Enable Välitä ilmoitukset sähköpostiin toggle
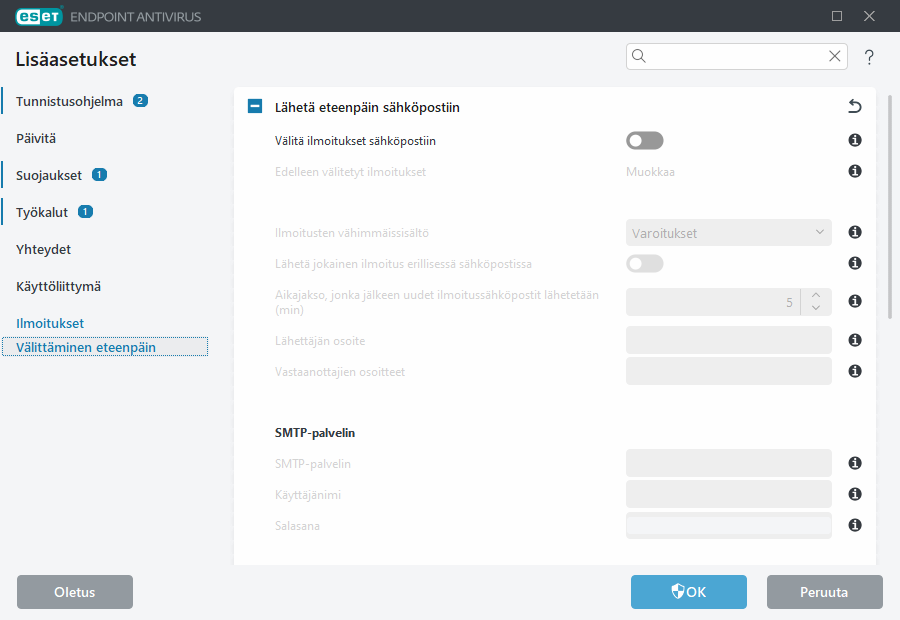 coord(645,141)
